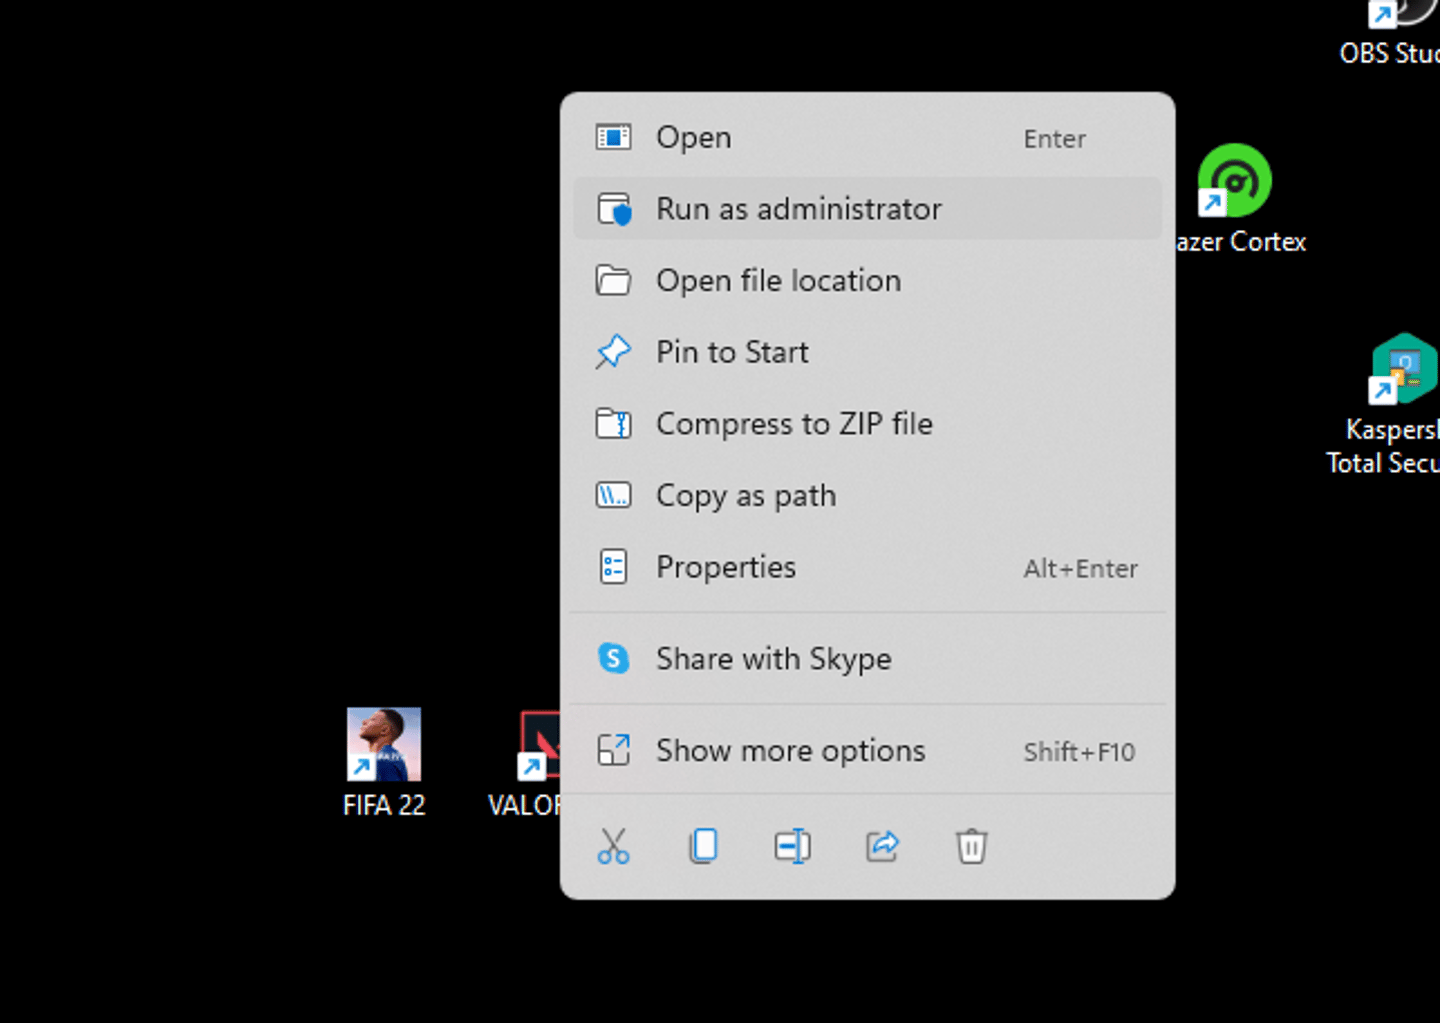Screen dimensions: 1440x1023
Task: Click the Rename icon
Action: (792, 846)
